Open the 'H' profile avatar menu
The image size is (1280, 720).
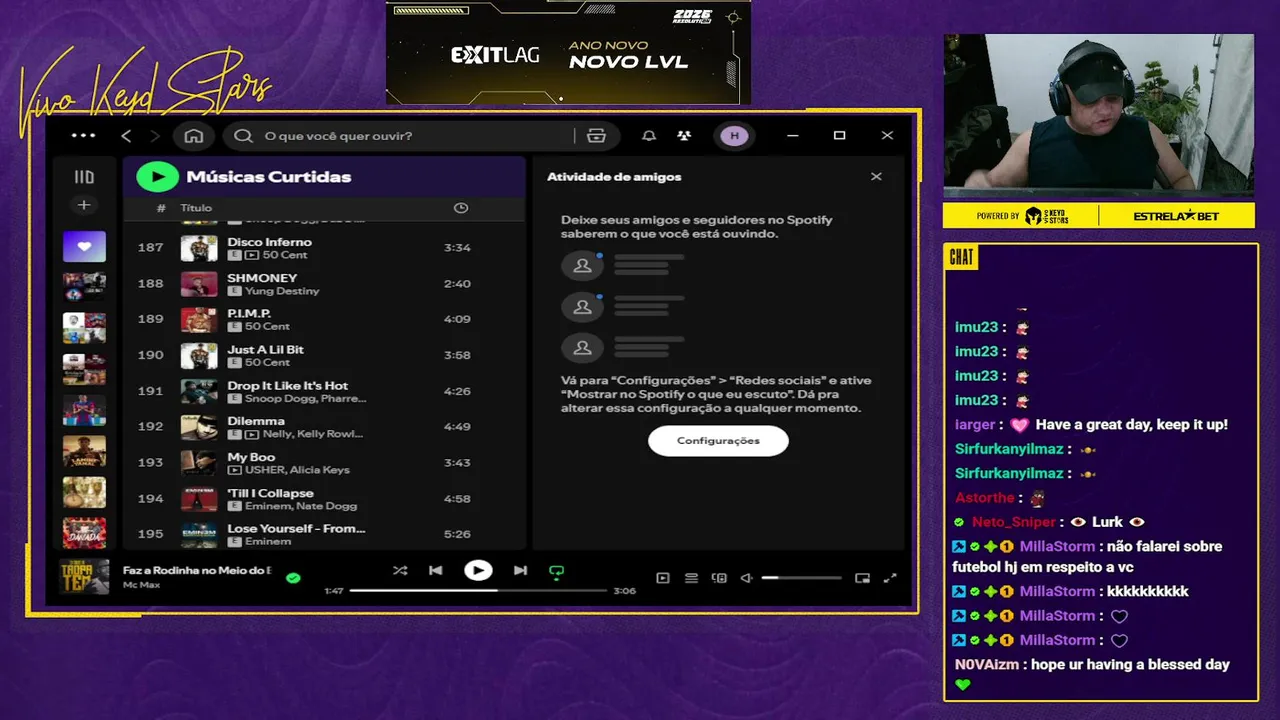[734, 136]
